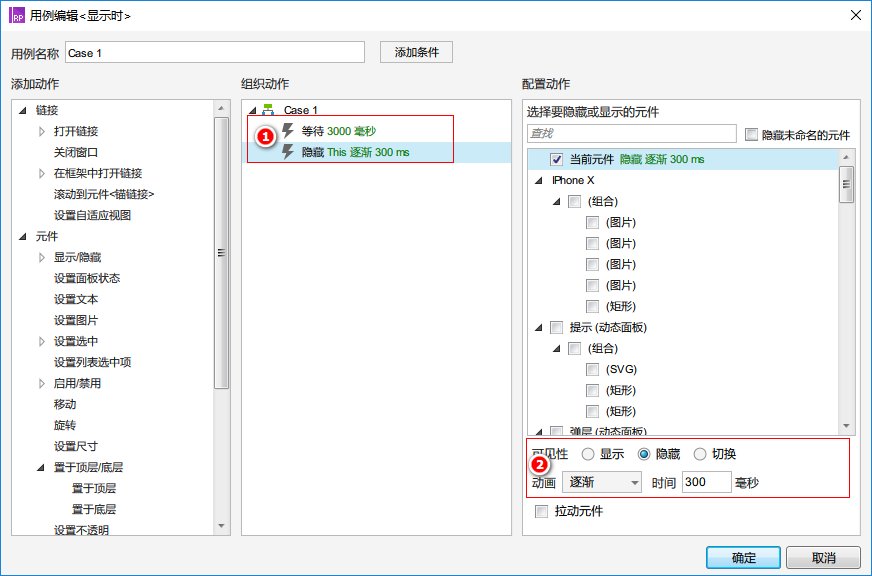Image resolution: width=872 pixels, height=576 pixels.
Task: Click the 查找 search field
Action: click(x=631, y=133)
